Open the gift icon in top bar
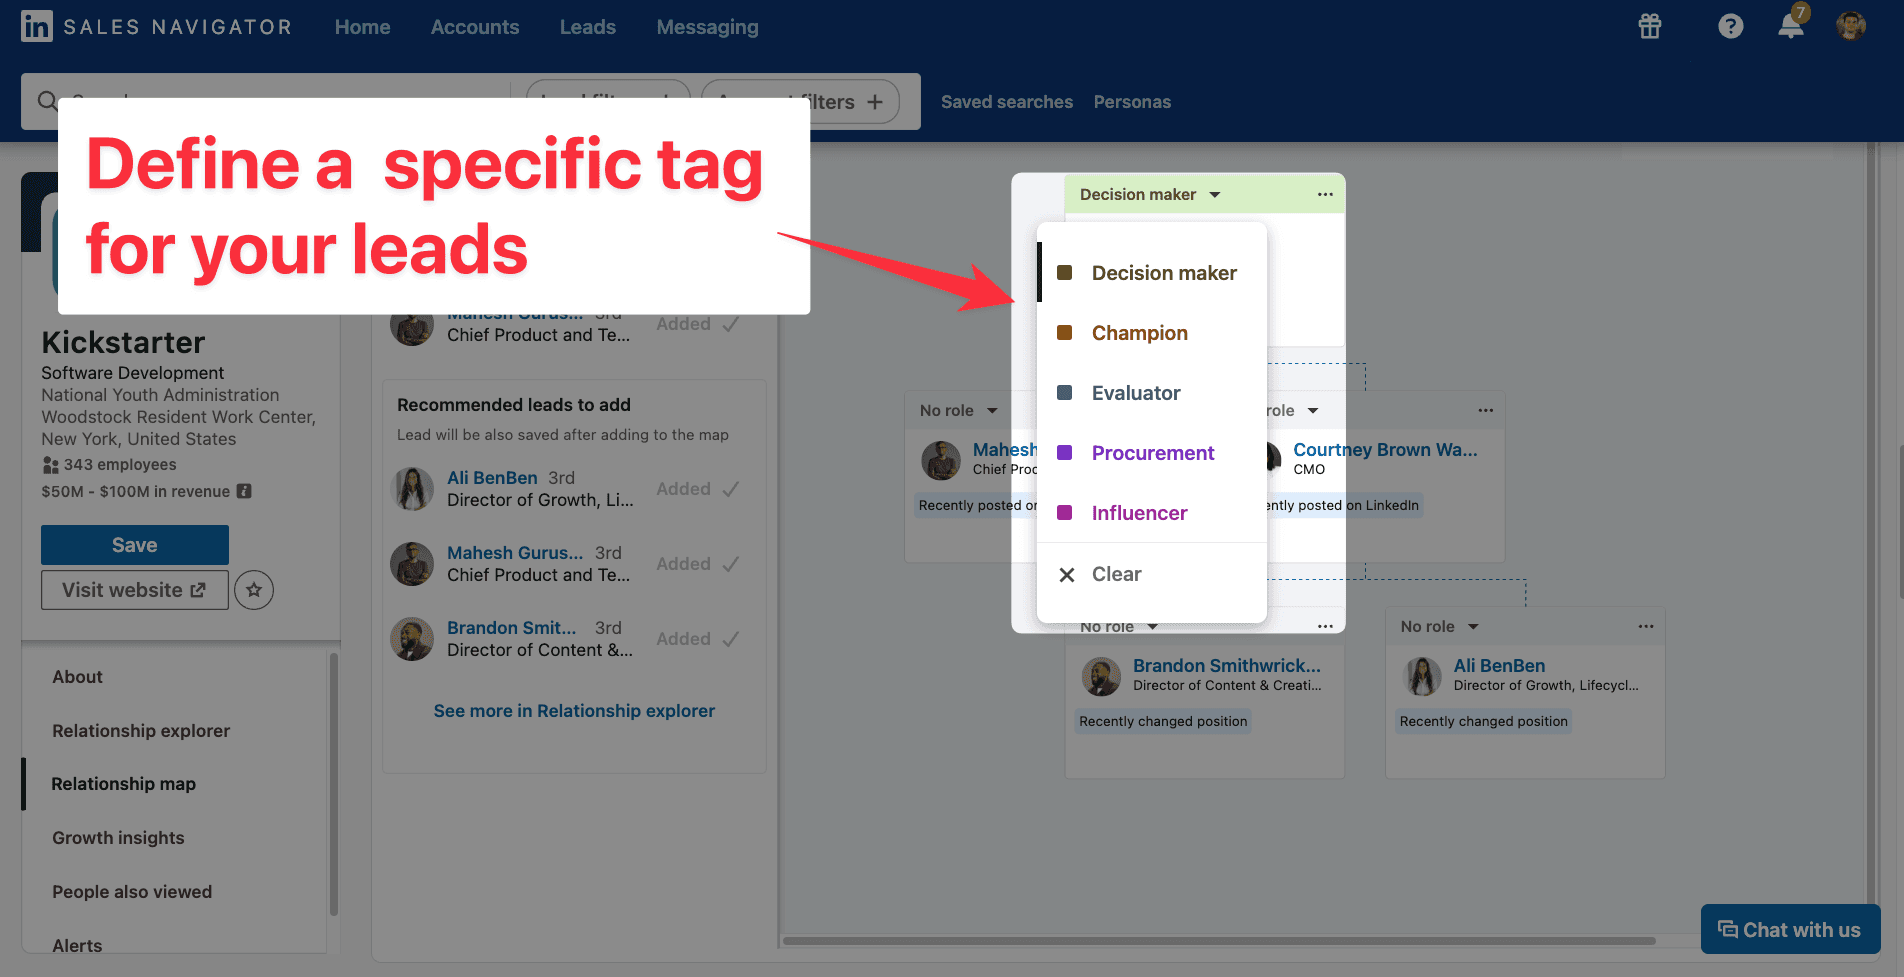Viewport: 1904px width, 977px height. (x=1650, y=27)
